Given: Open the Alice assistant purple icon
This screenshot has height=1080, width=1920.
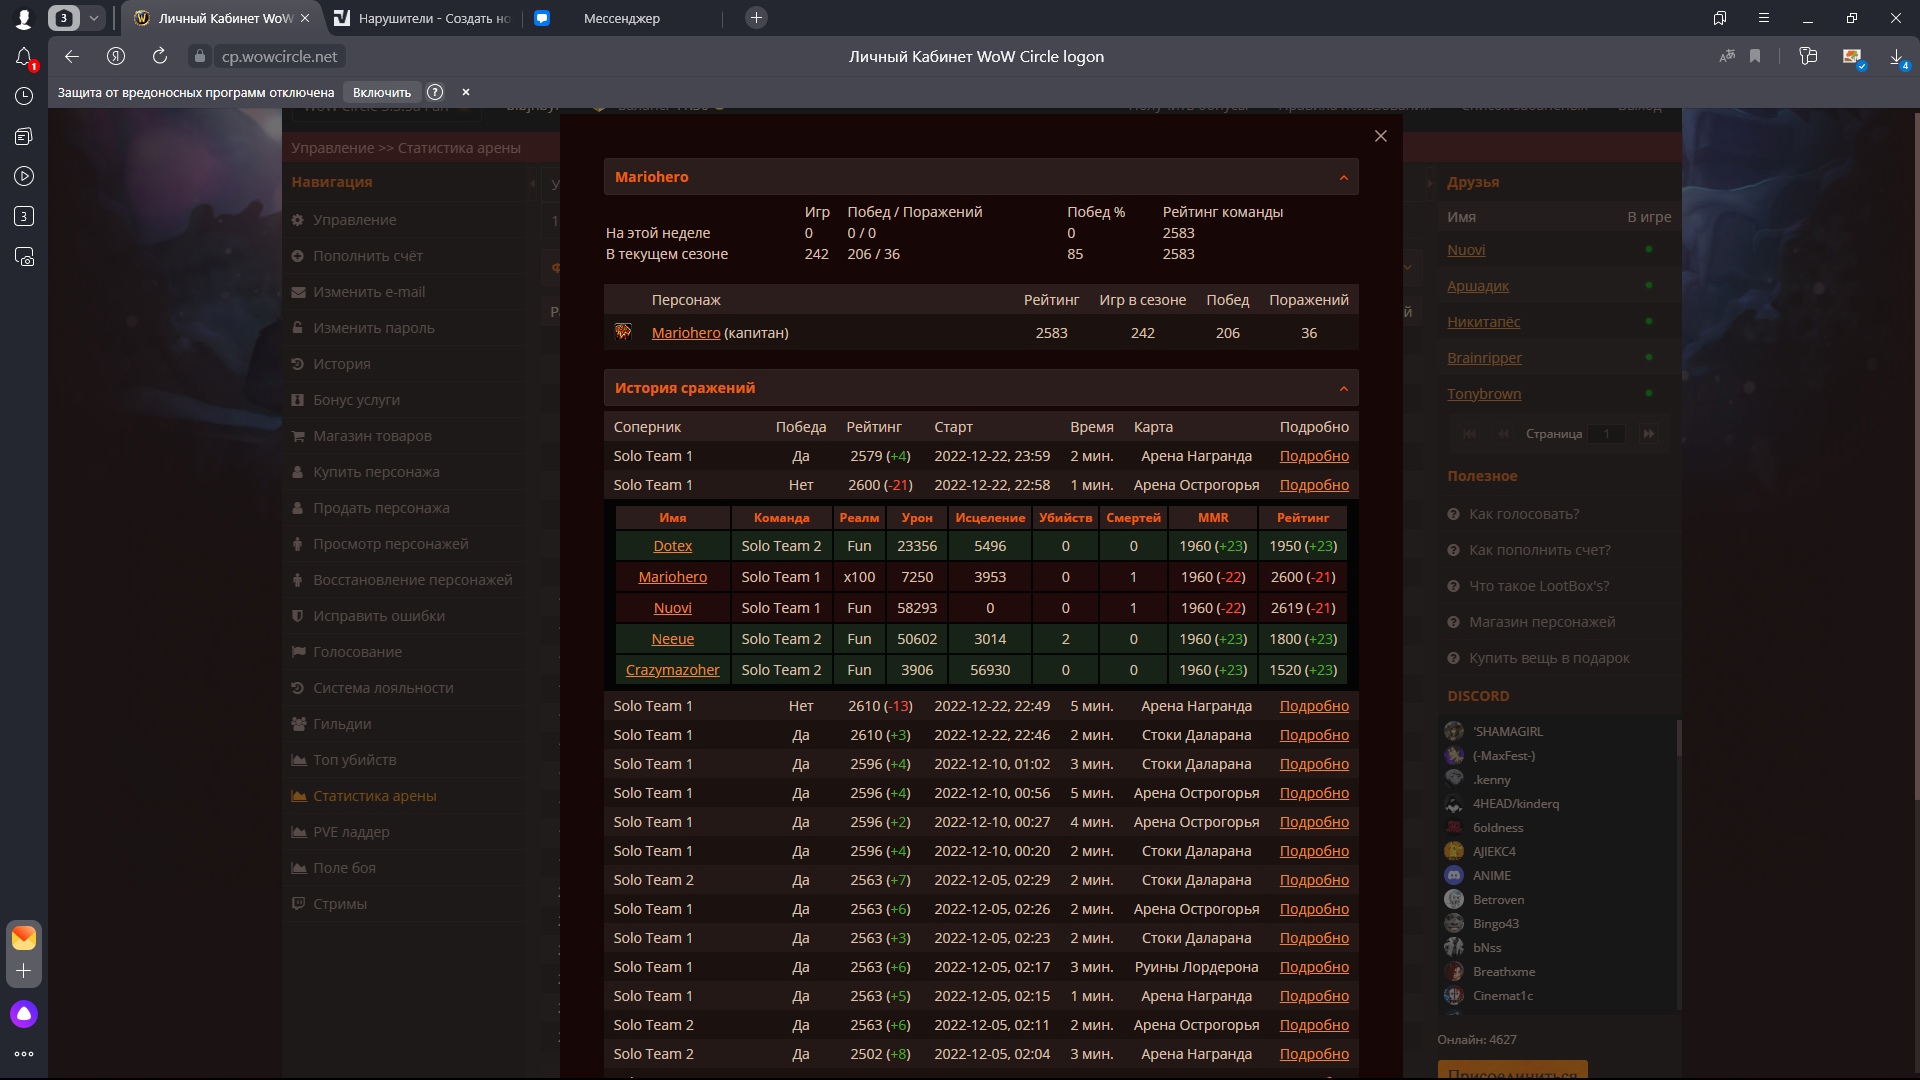Looking at the screenshot, I should (24, 1014).
